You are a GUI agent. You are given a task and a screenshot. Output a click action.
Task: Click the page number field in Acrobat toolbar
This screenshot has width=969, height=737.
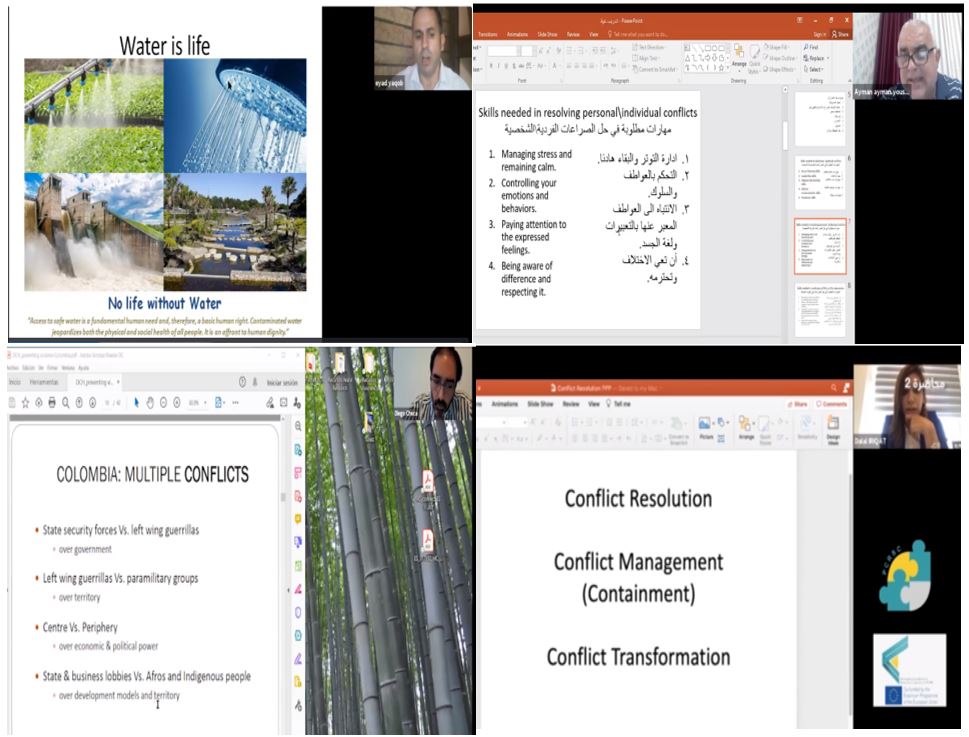(109, 403)
